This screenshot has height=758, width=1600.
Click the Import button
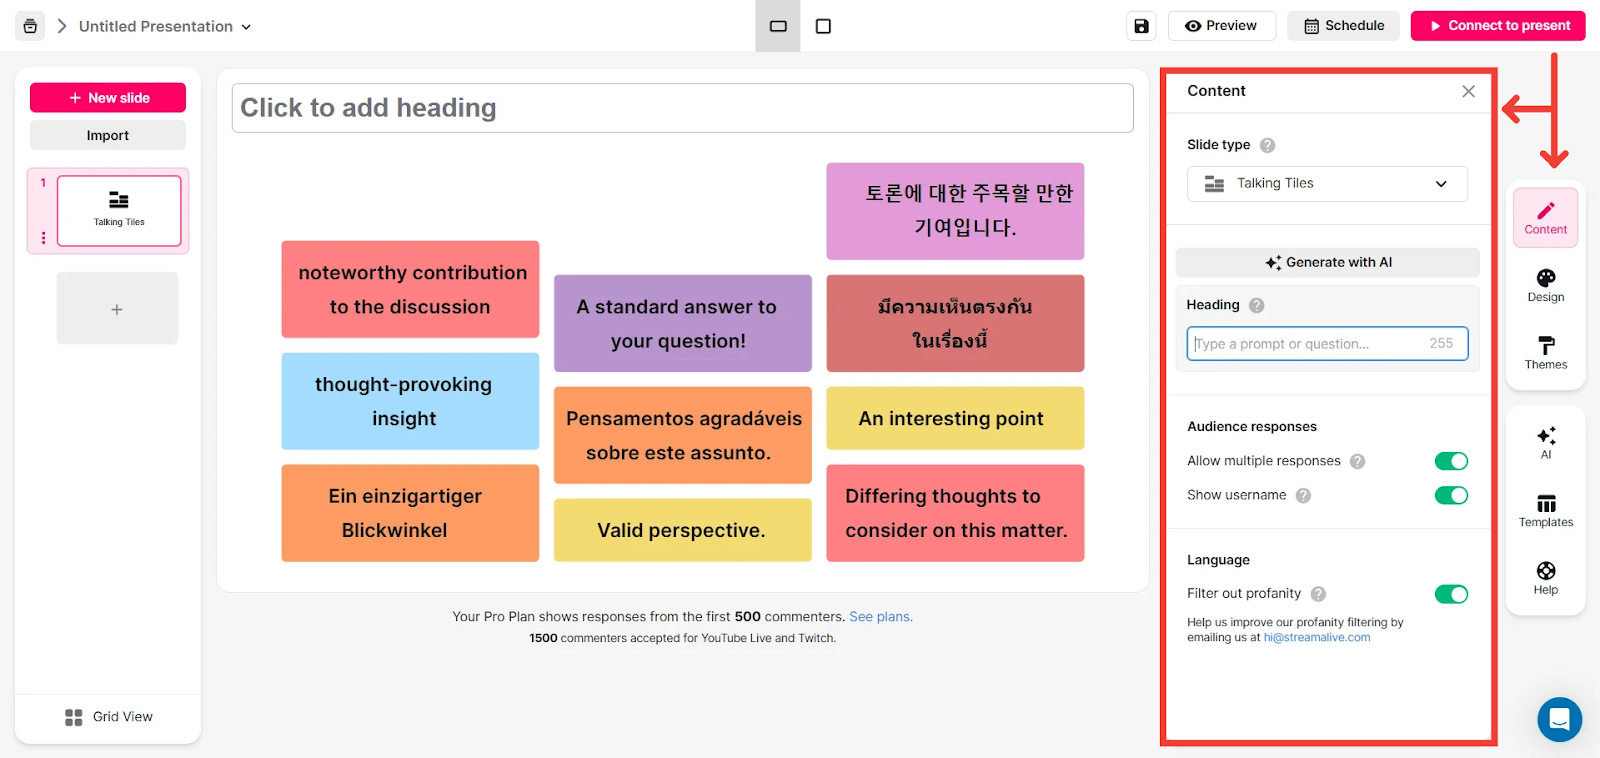108,135
